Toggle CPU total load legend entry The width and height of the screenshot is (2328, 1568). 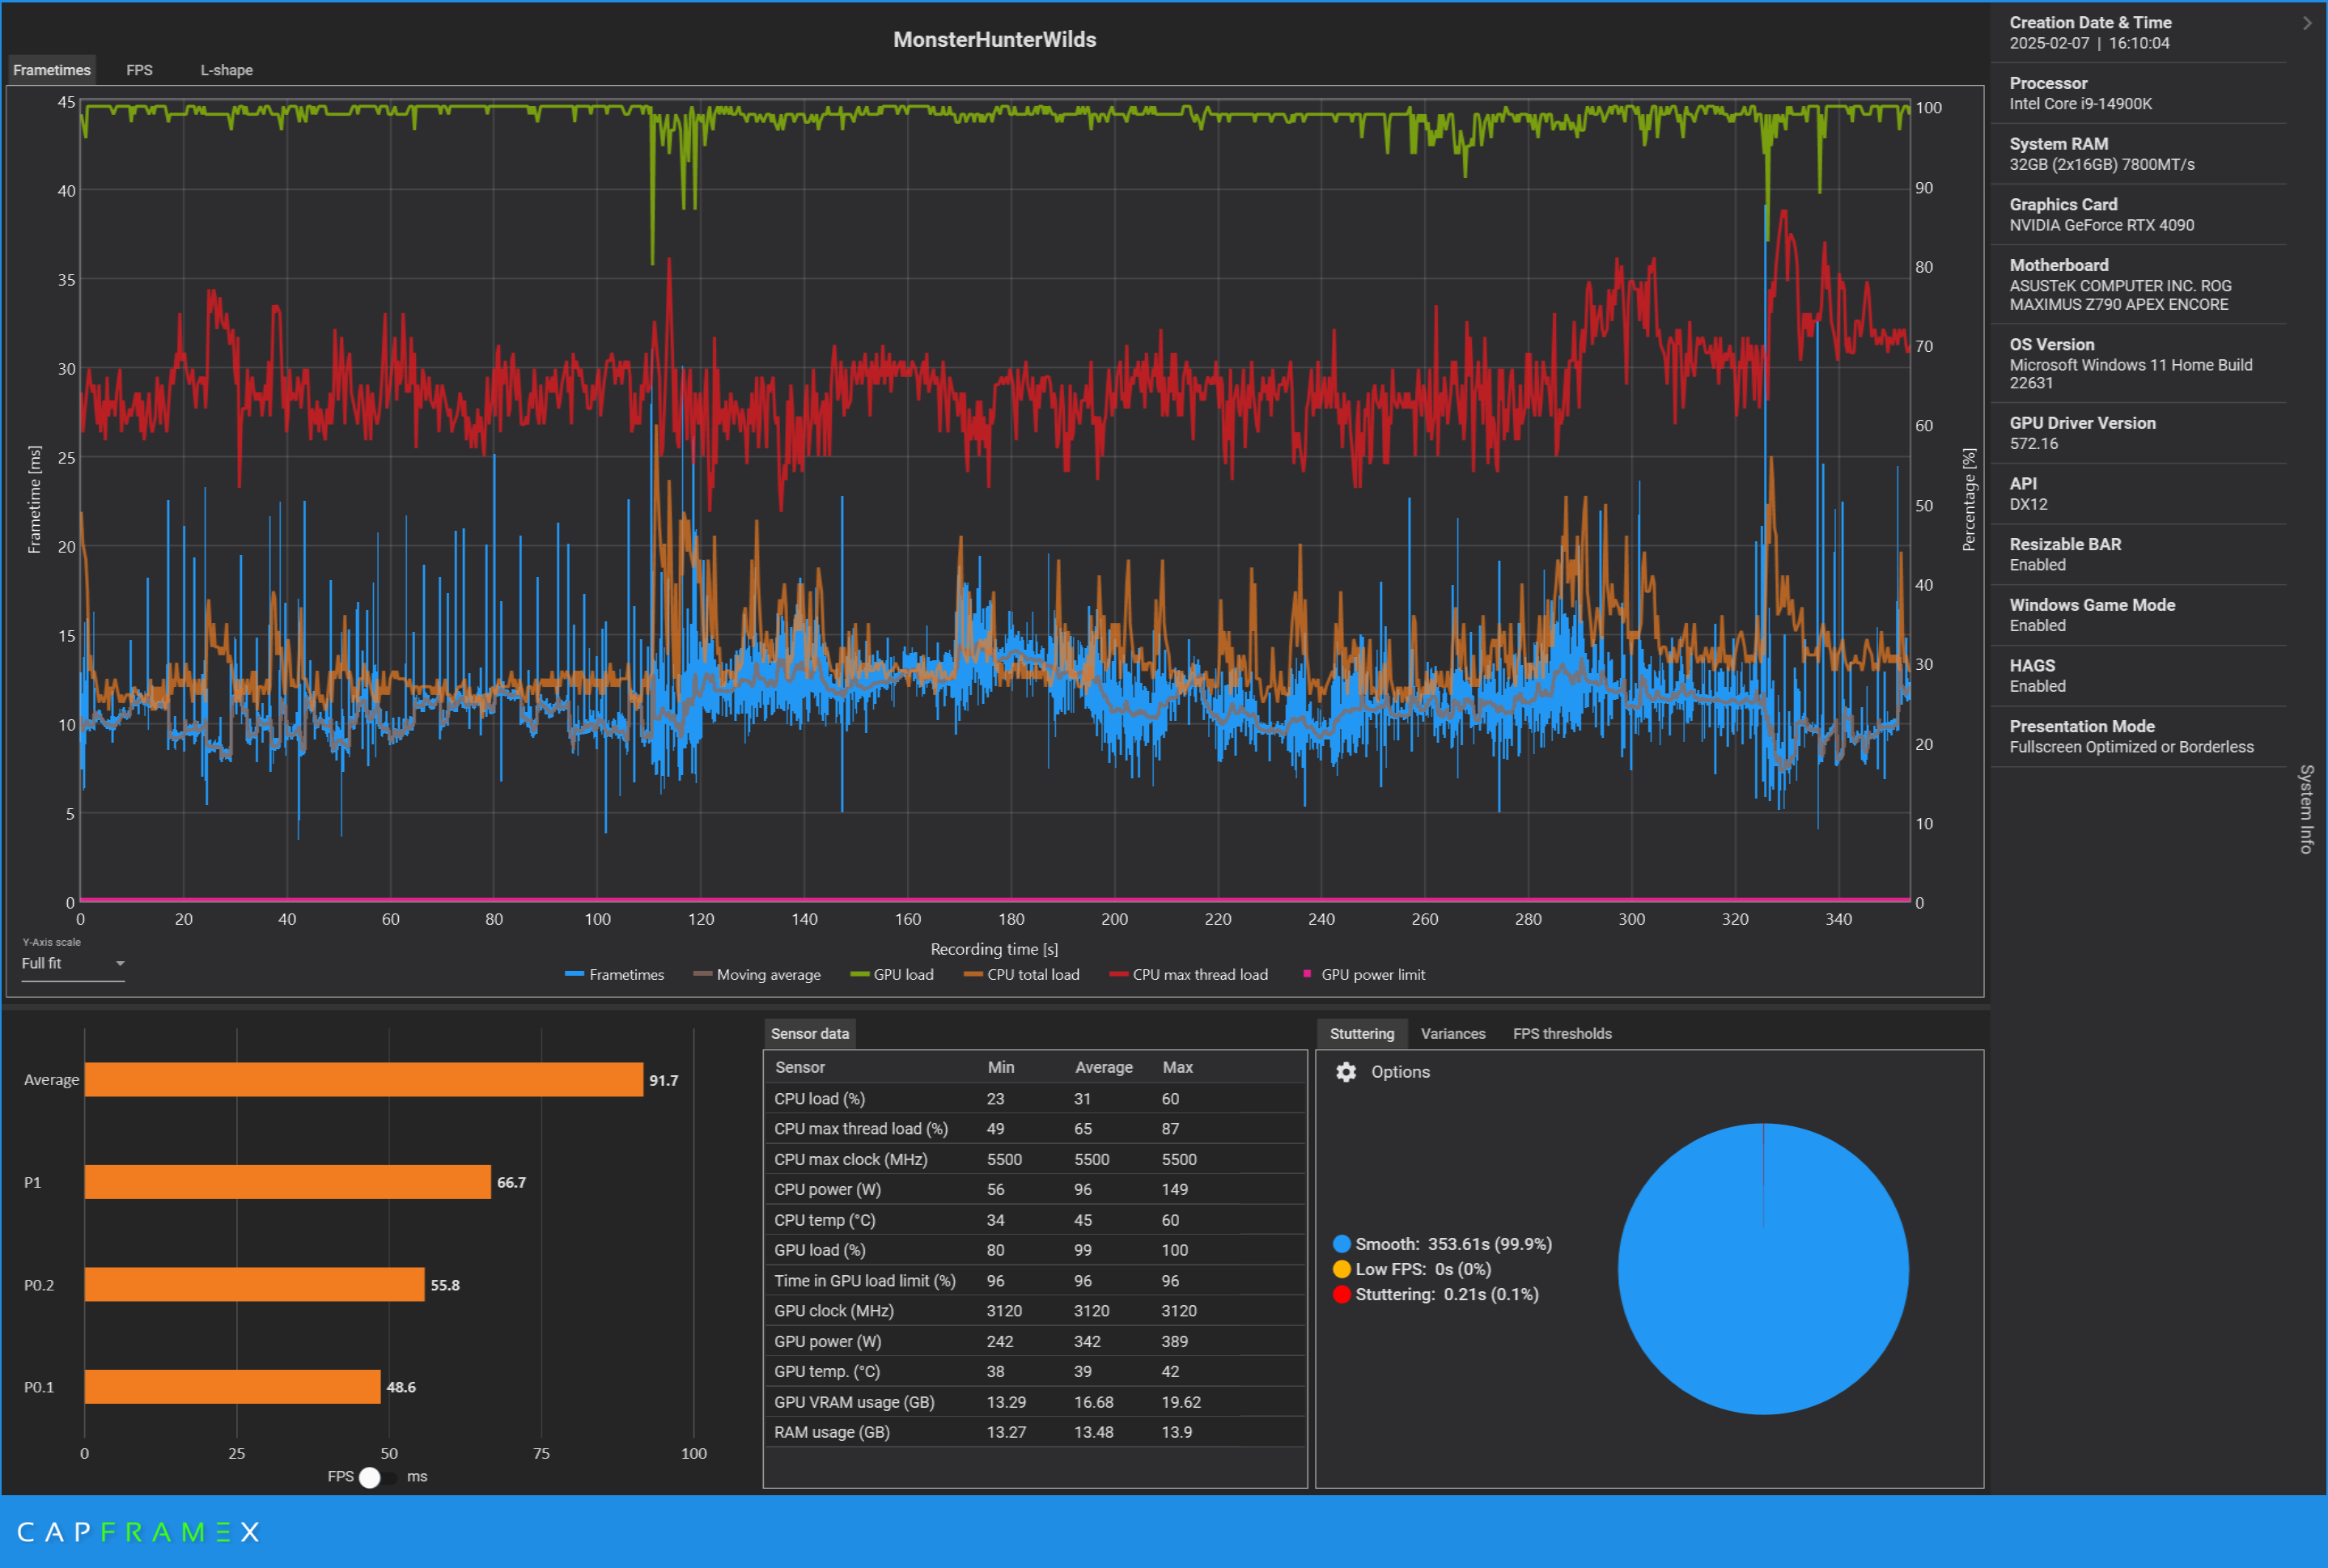pyautogui.click(x=1032, y=975)
